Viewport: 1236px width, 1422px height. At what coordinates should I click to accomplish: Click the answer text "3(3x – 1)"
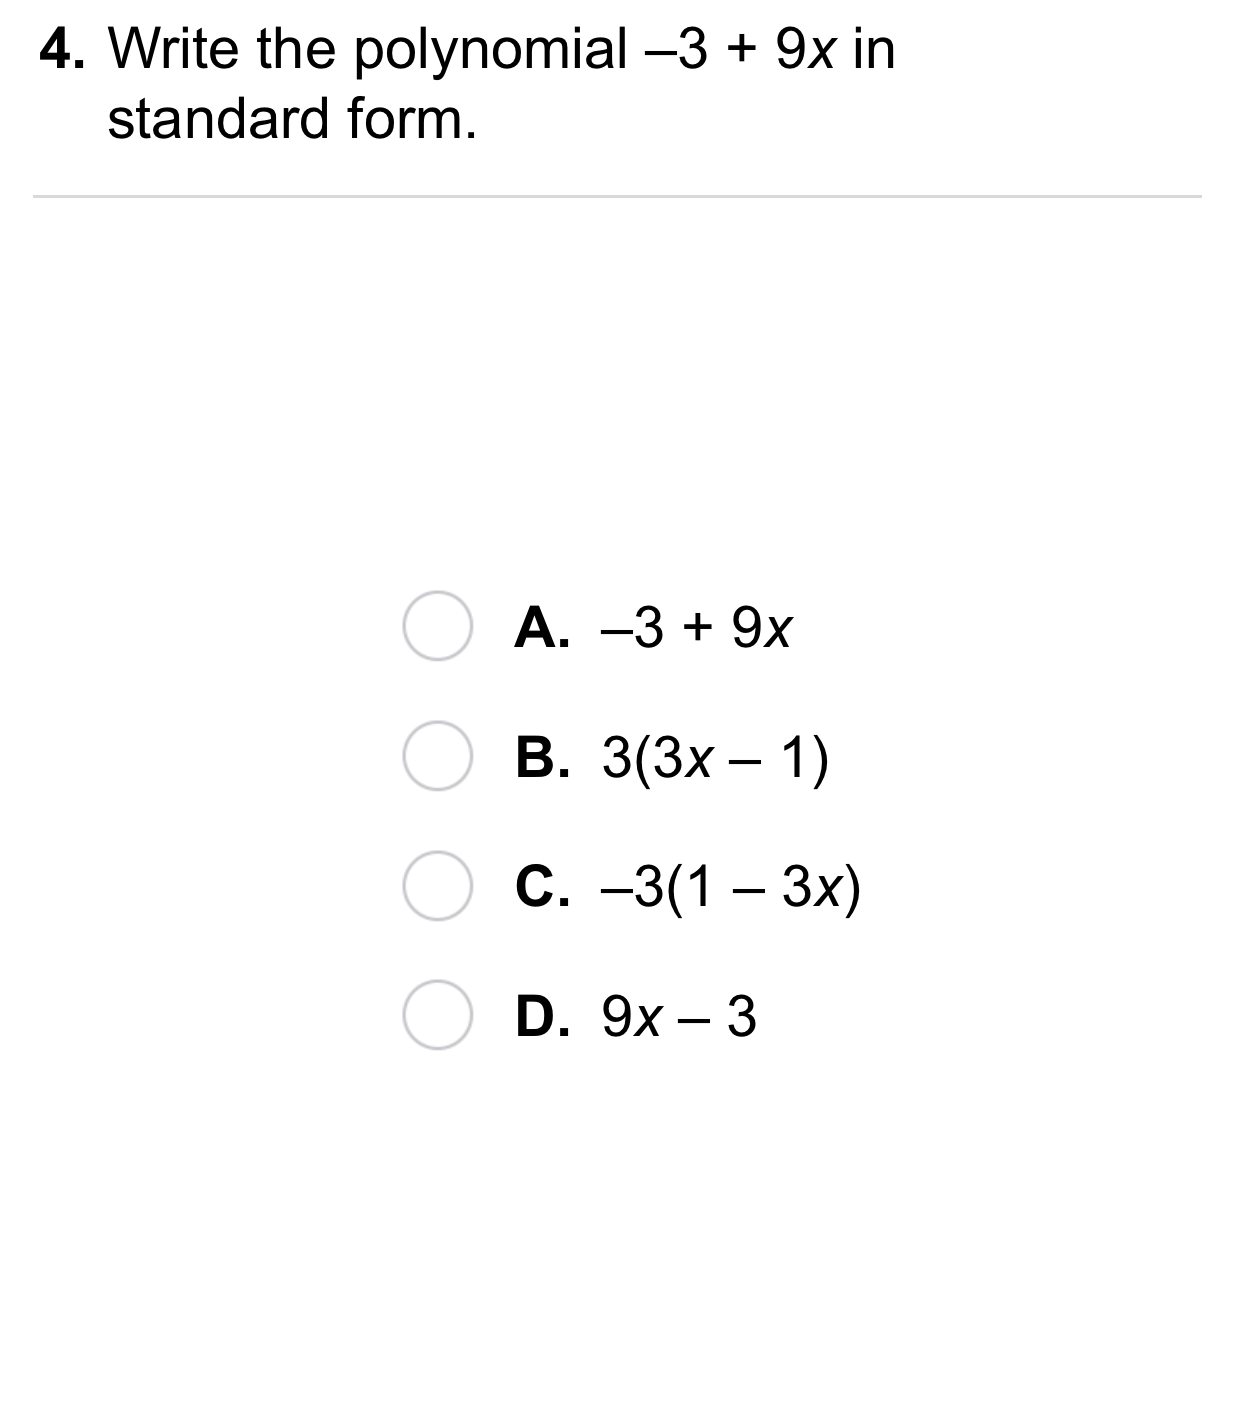click(x=715, y=759)
